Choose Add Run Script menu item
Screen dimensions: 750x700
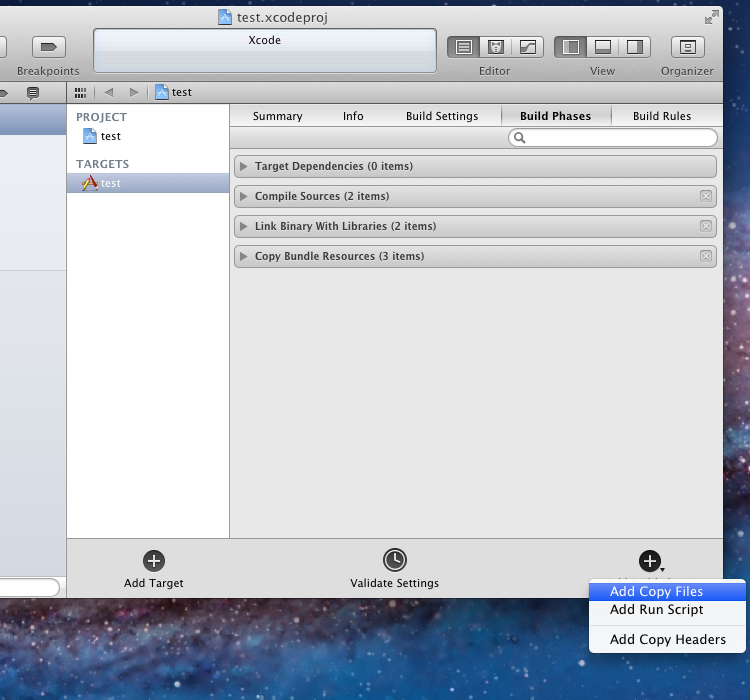667,610
